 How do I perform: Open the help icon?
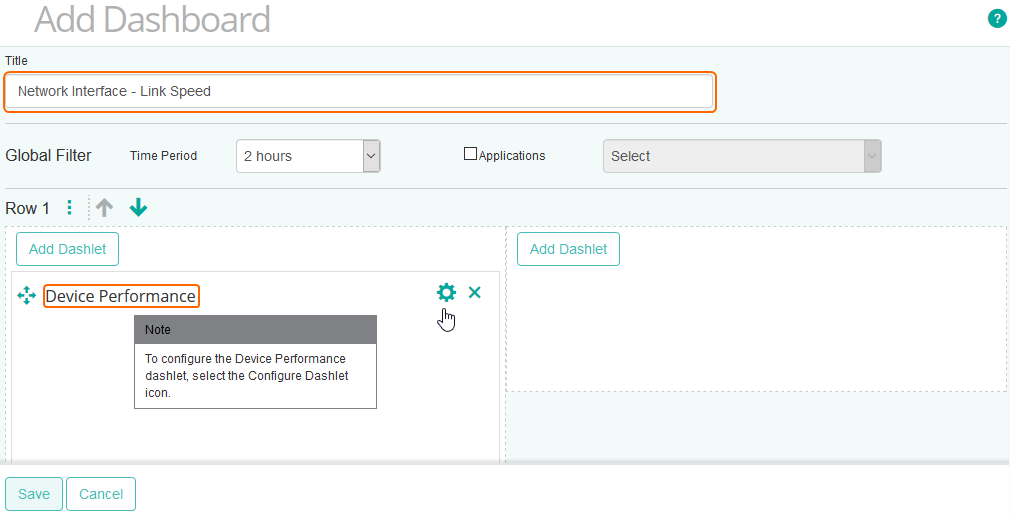click(996, 18)
